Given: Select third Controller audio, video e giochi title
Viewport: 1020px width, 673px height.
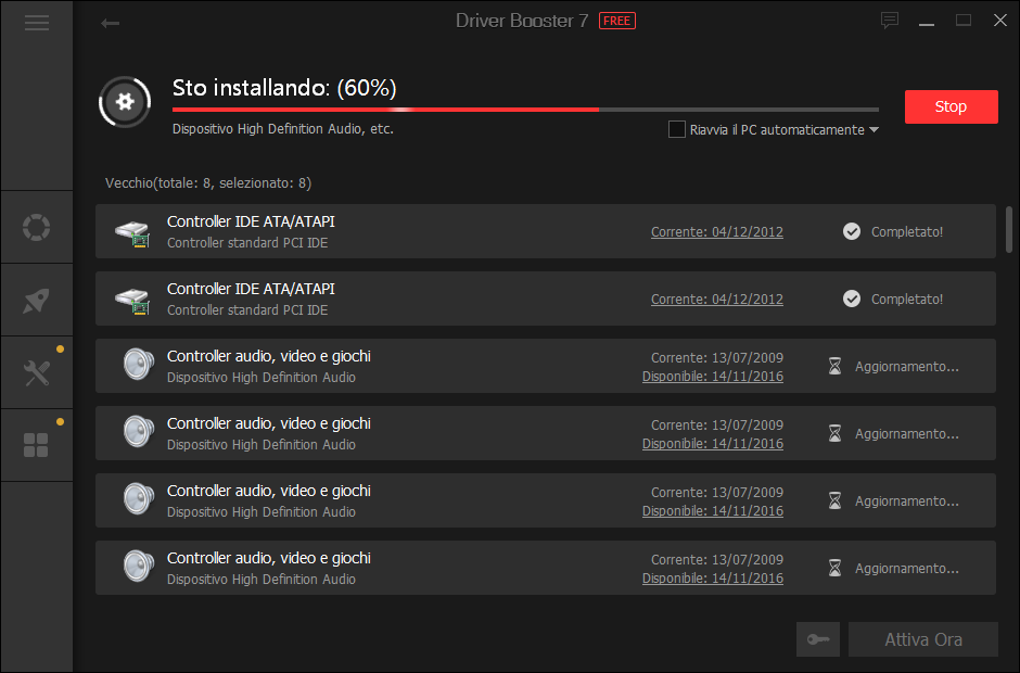Looking at the screenshot, I should [x=269, y=491].
